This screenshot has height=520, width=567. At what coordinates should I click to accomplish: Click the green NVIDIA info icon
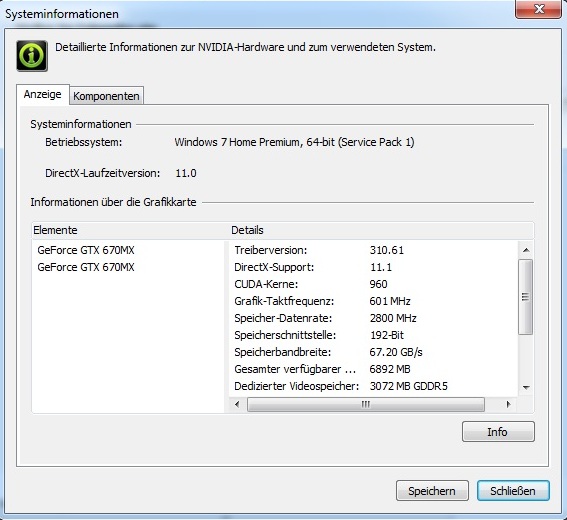32,56
